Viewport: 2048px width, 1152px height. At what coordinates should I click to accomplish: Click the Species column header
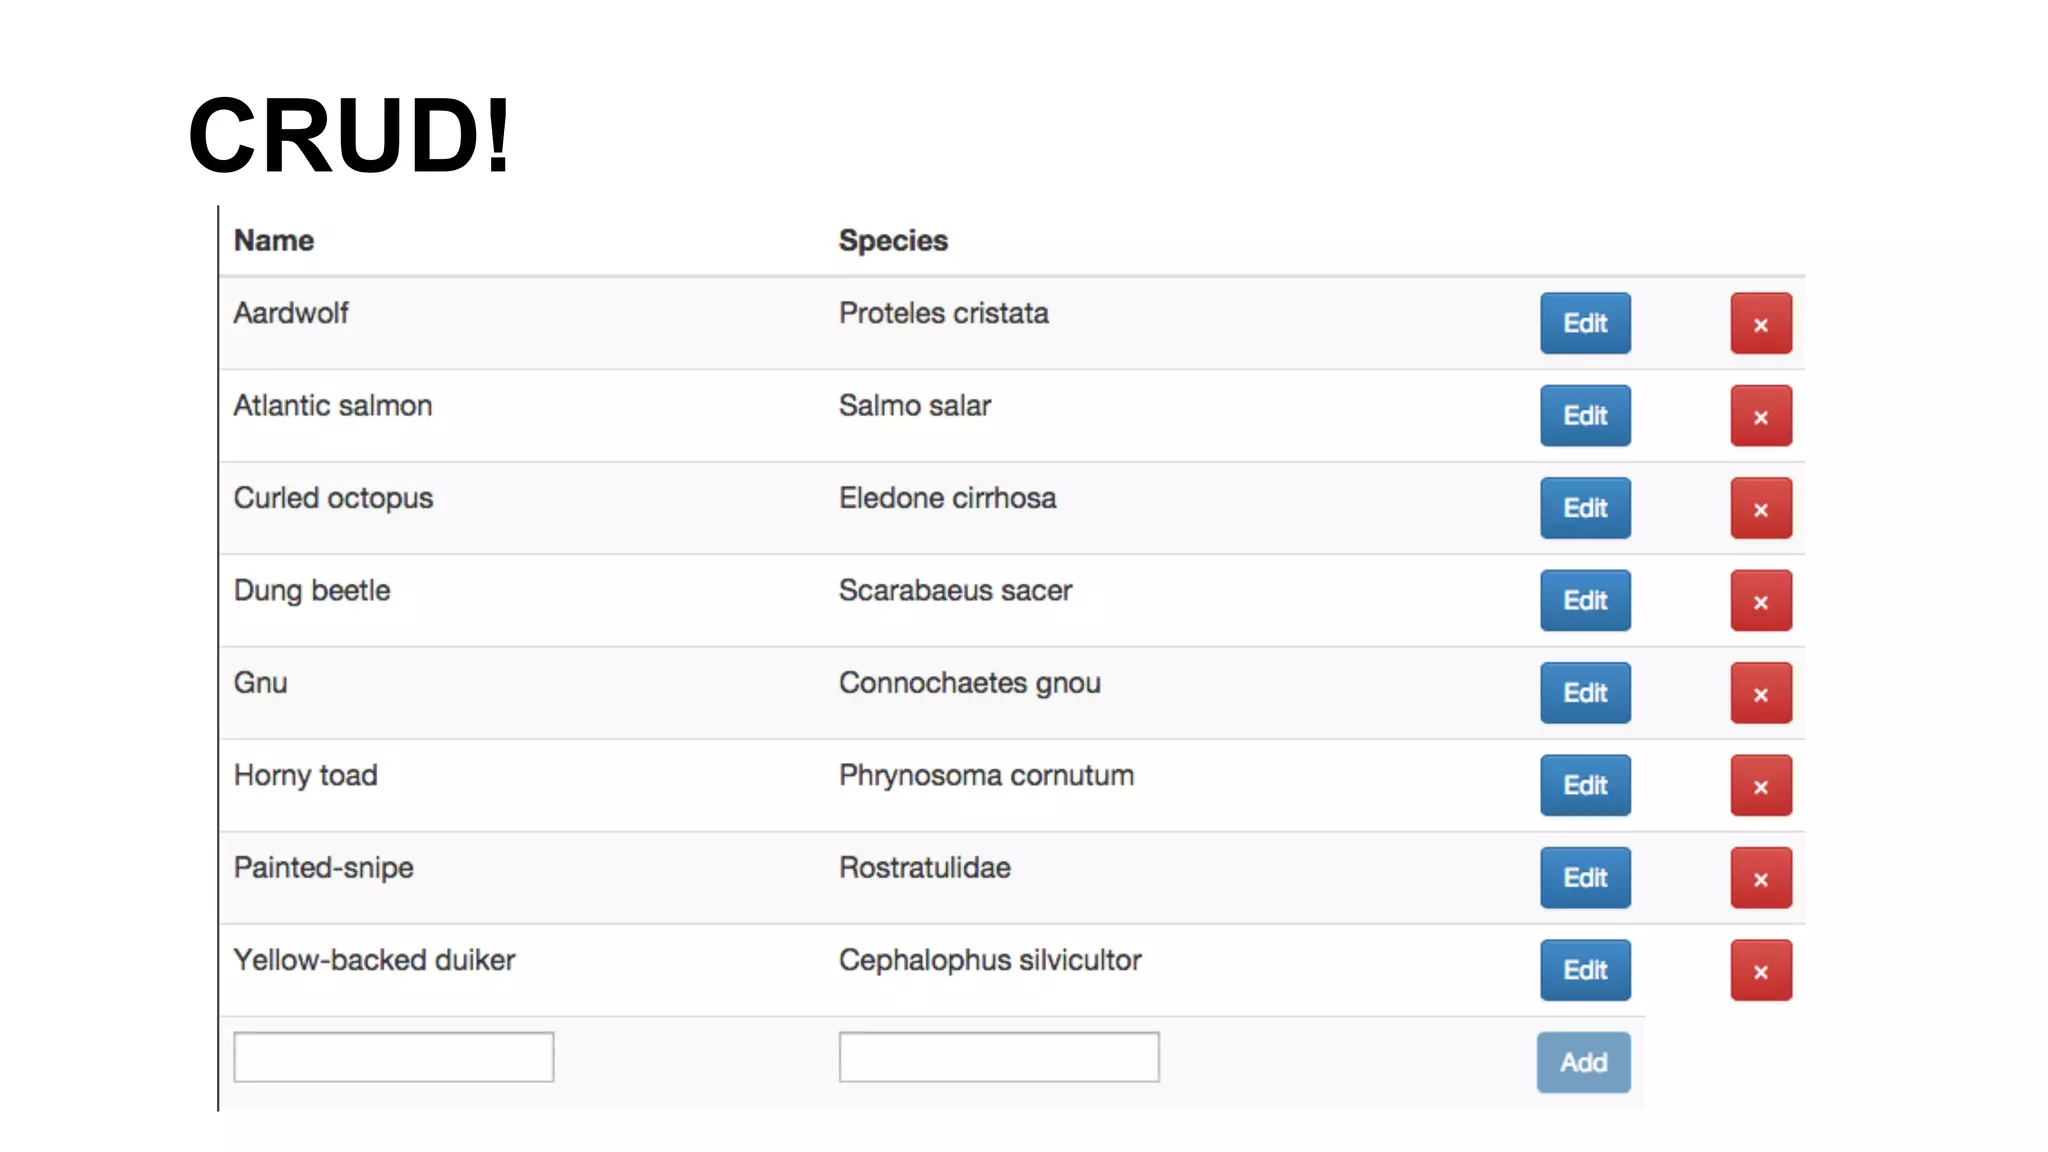pyautogui.click(x=892, y=241)
